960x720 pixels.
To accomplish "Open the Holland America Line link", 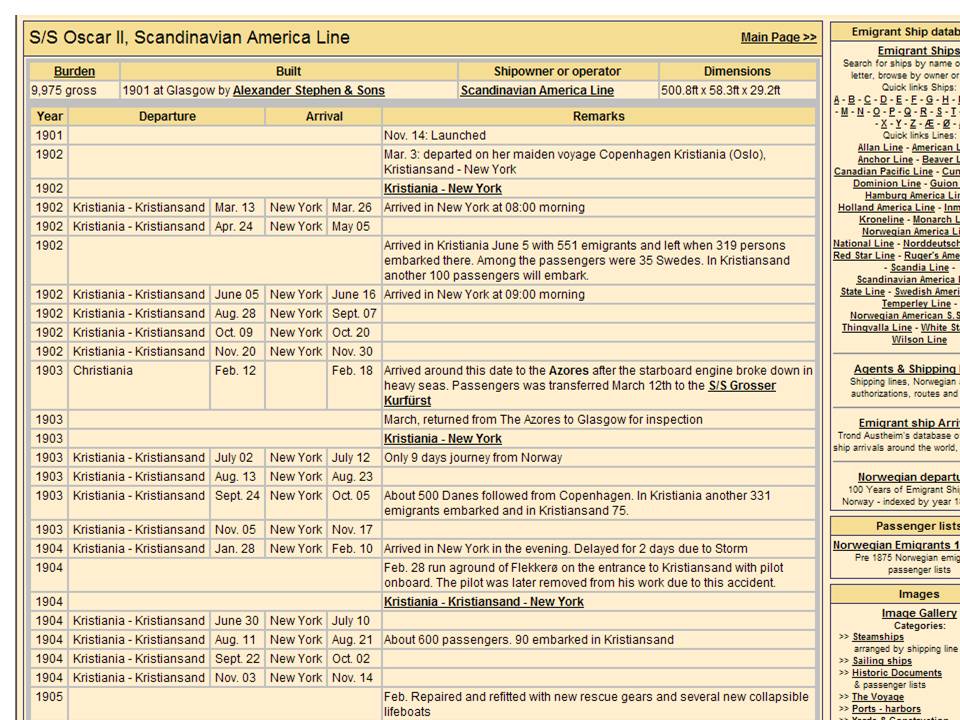I will click(x=886, y=208).
